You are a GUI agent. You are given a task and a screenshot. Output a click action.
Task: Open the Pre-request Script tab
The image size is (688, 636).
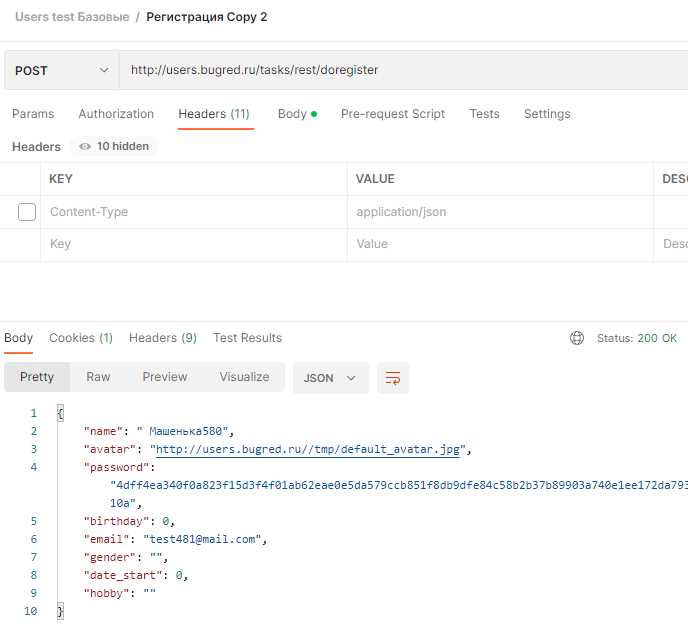click(393, 114)
